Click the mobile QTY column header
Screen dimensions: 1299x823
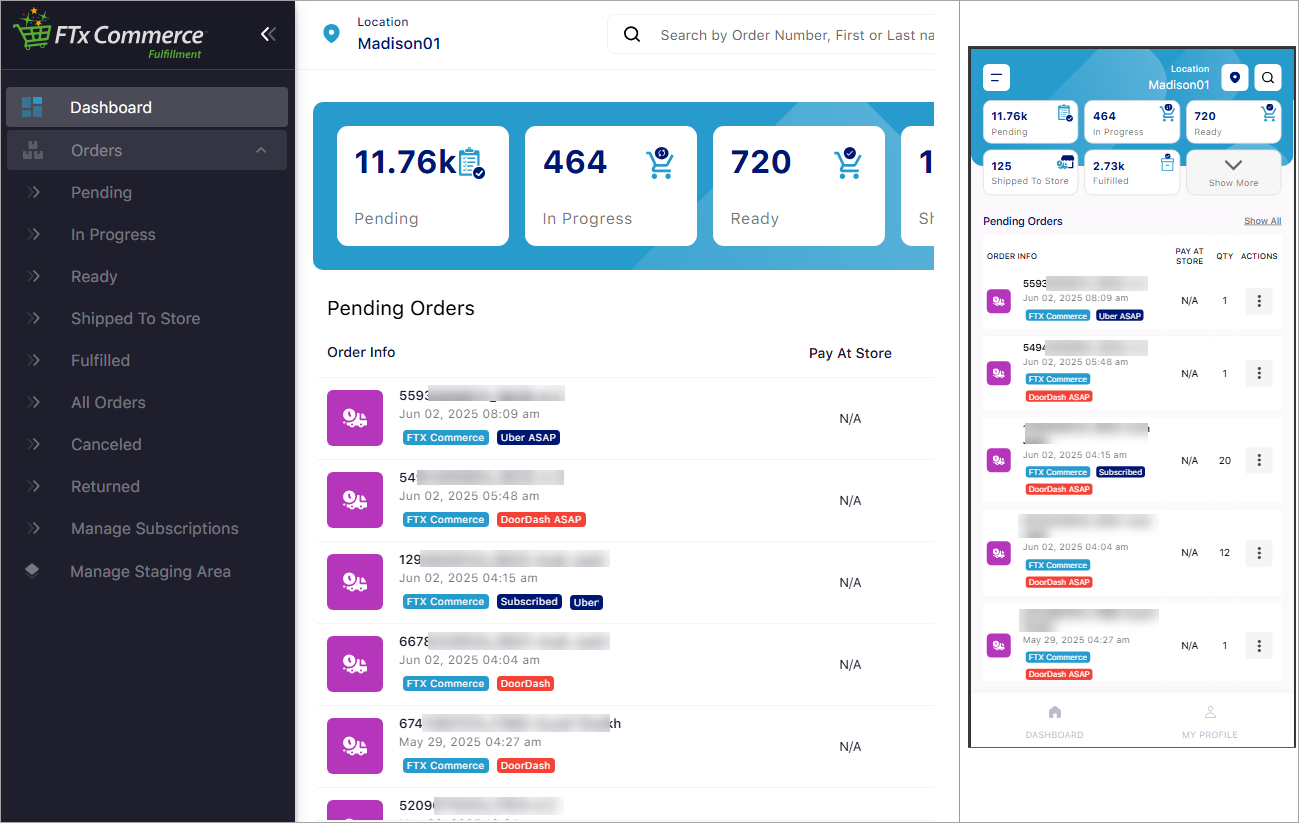[1225, 256]
